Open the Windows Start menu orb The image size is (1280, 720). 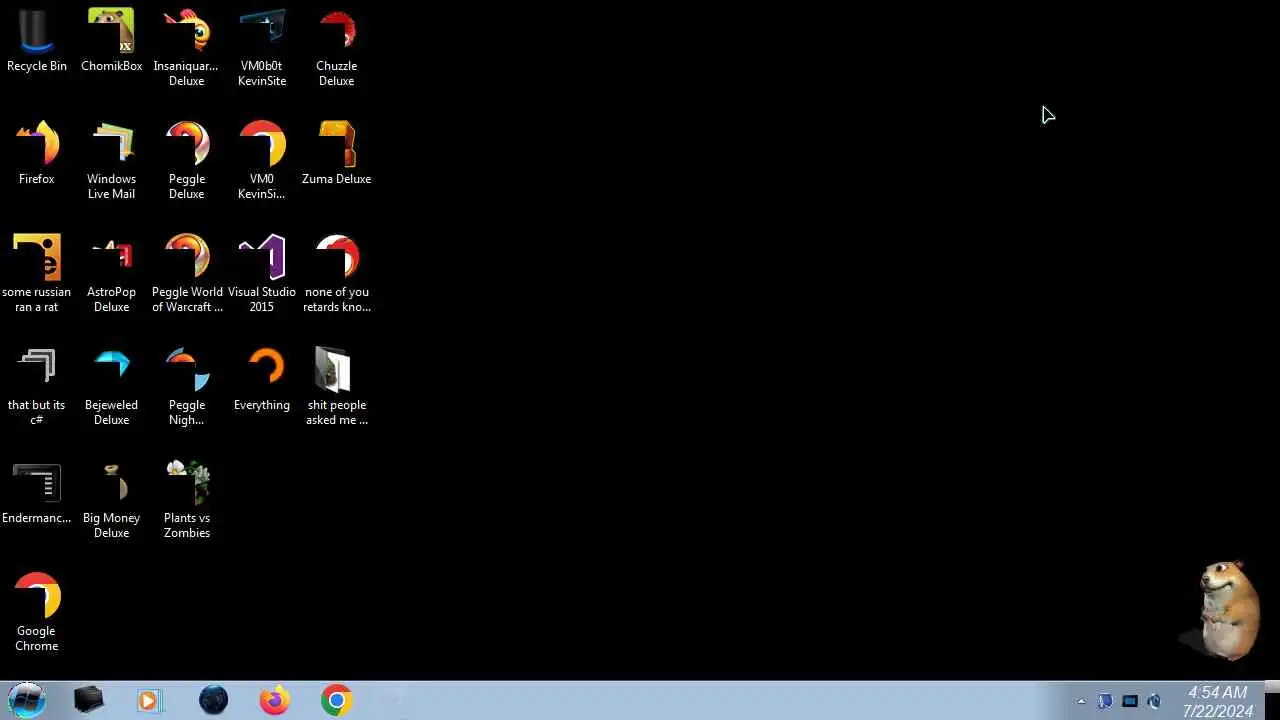[27, 700]
